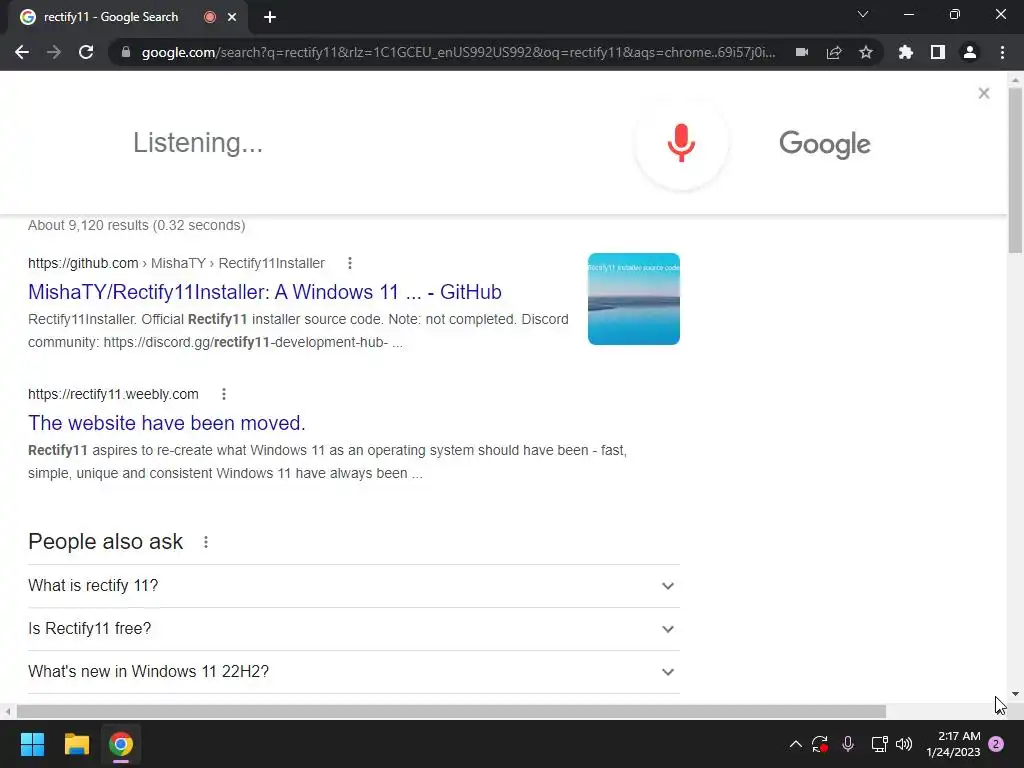Open MishaTY/Rectify11Installer GitHub result link
The height and width of the screenshot is (768, 1024).
point(264,292)
